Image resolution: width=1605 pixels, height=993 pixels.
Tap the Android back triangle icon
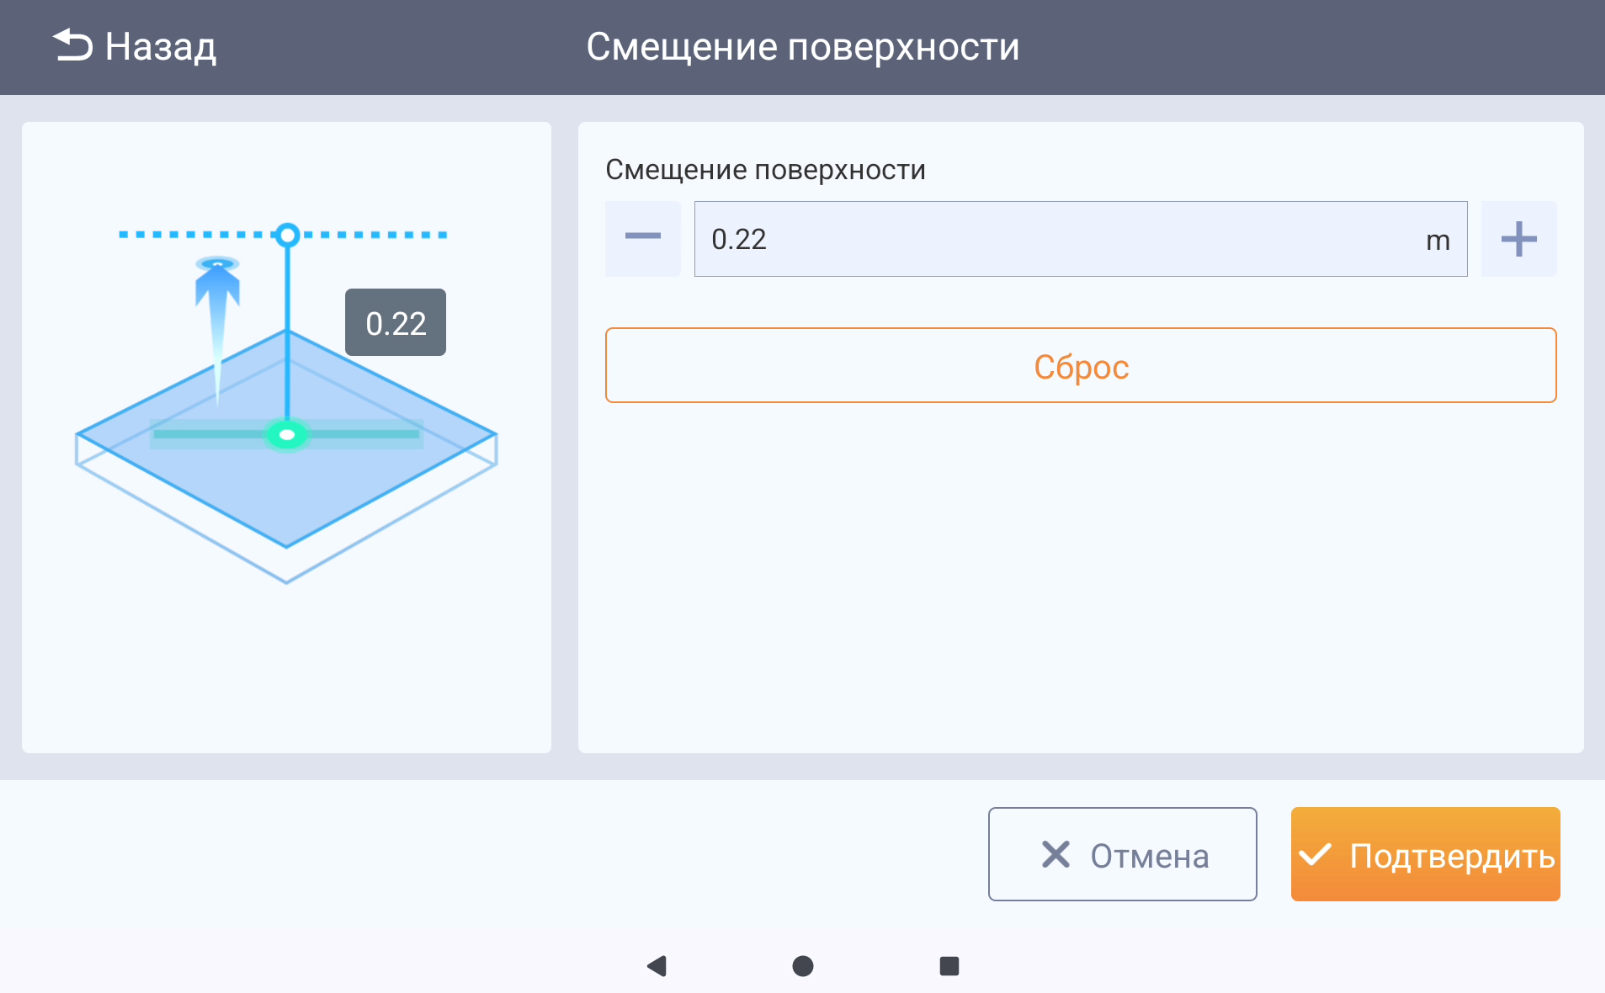click(657, 966)
